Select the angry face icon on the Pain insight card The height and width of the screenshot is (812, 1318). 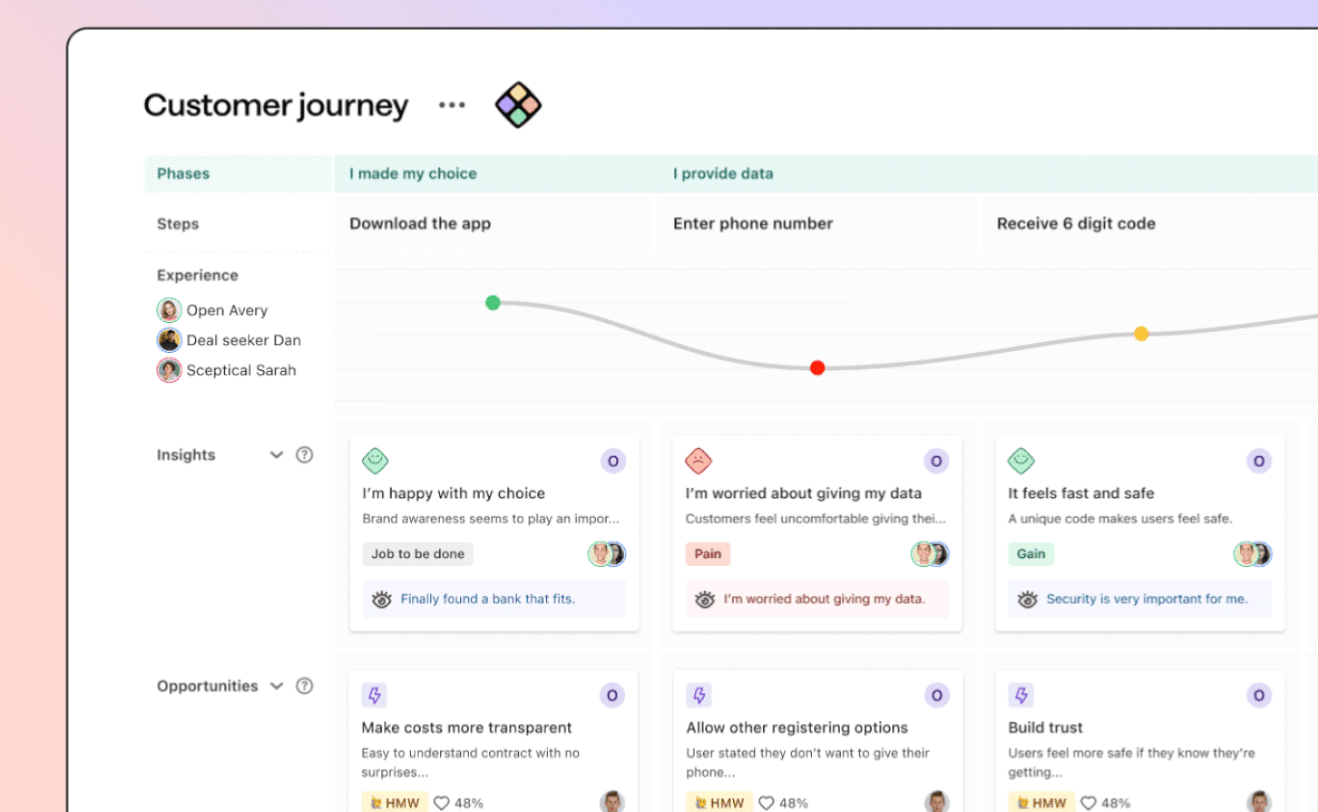(698, 460)
